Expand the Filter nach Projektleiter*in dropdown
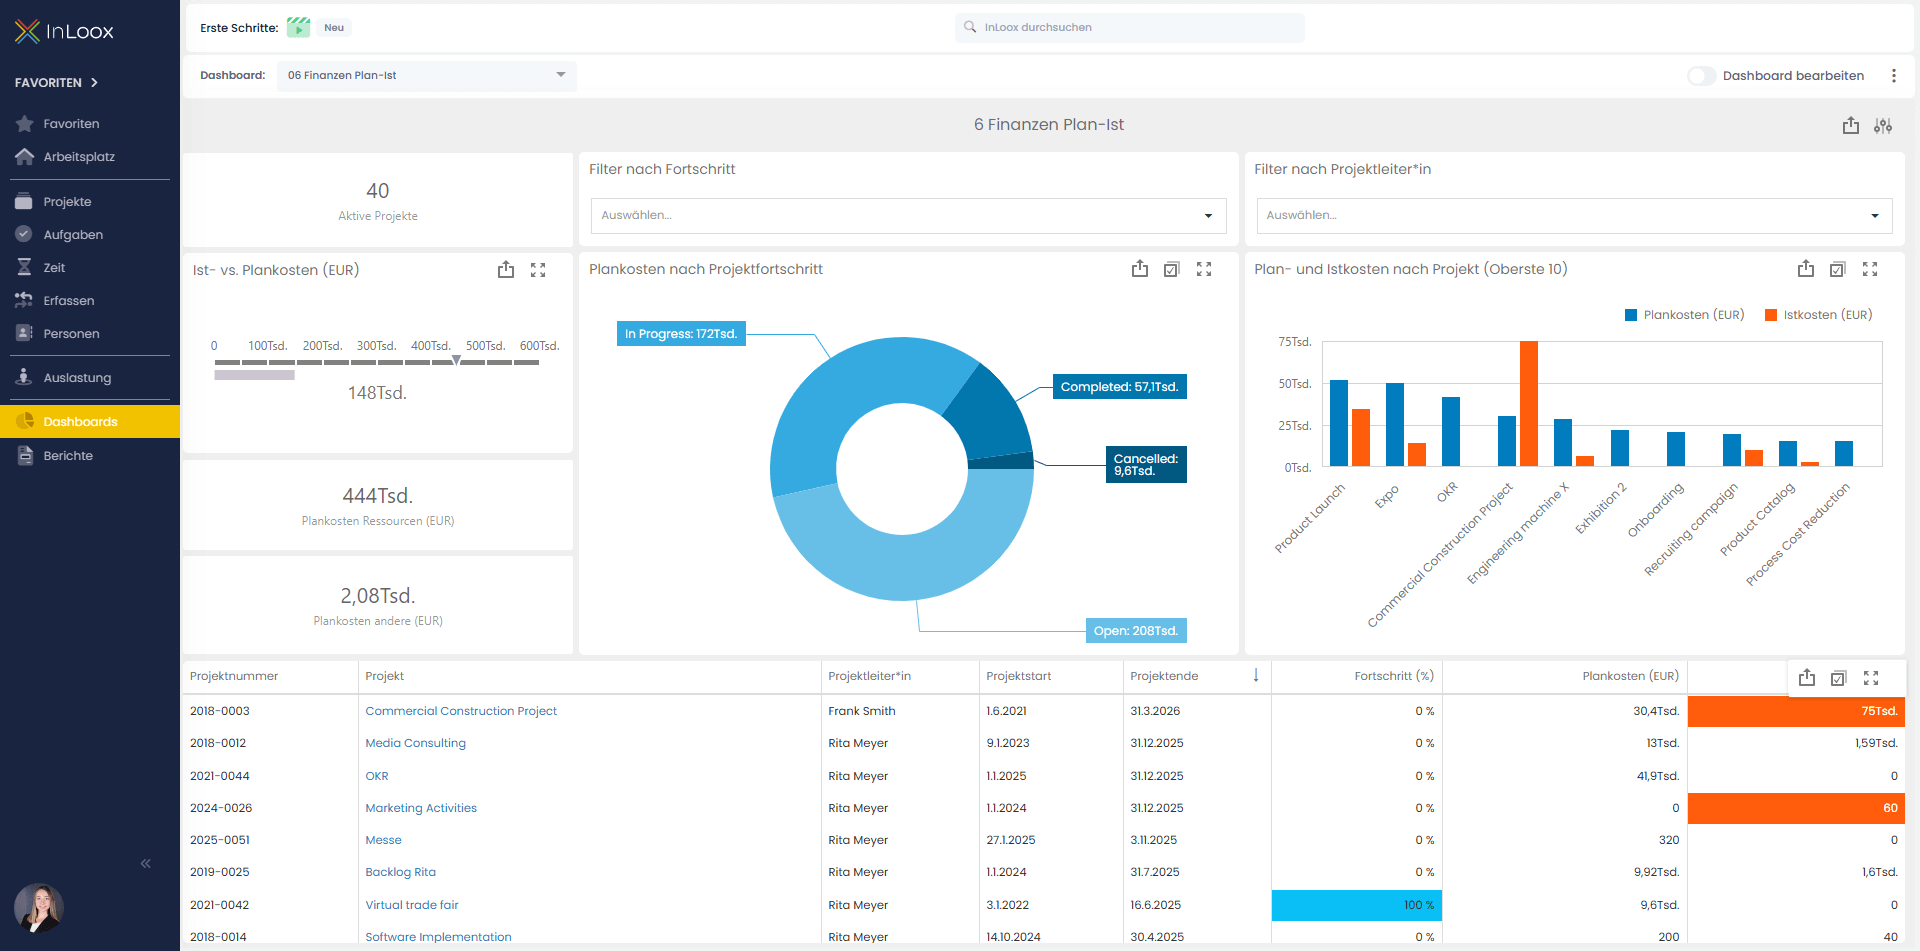Screen dimensions: 1920x951 pyautogui.click(x=1574, y=216)
